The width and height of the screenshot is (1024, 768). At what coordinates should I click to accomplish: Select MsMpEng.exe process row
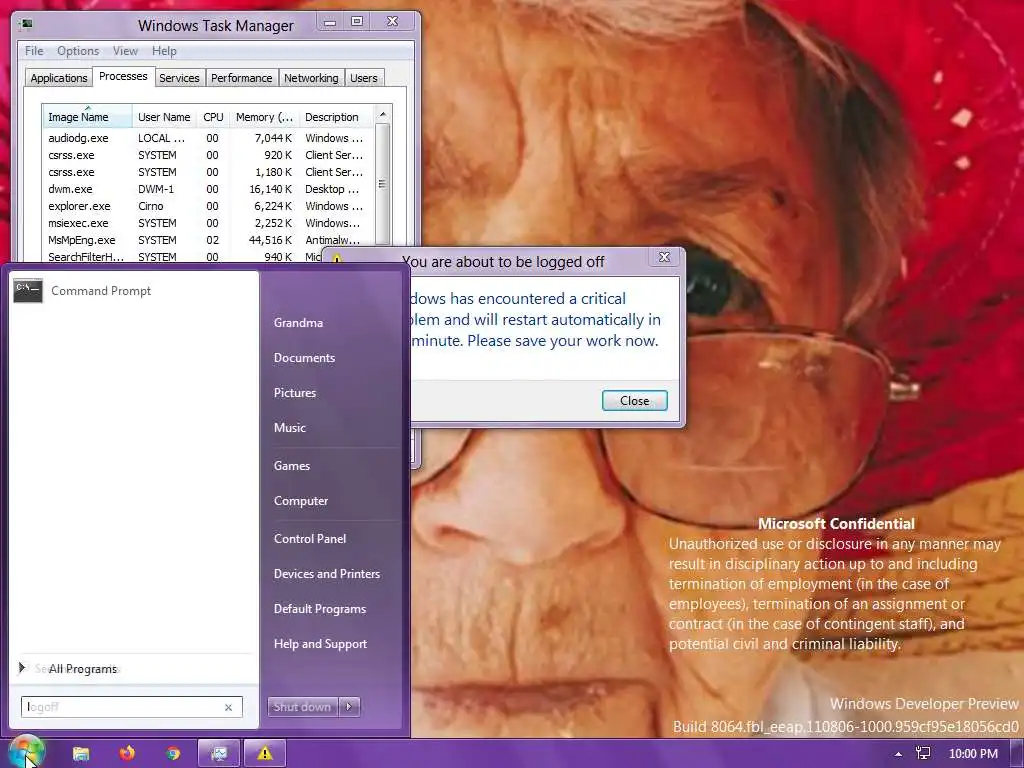(208, 240)
